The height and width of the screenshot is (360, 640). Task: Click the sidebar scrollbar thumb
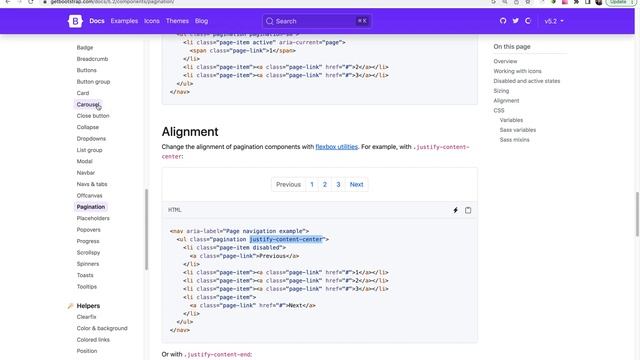point(147,229)
